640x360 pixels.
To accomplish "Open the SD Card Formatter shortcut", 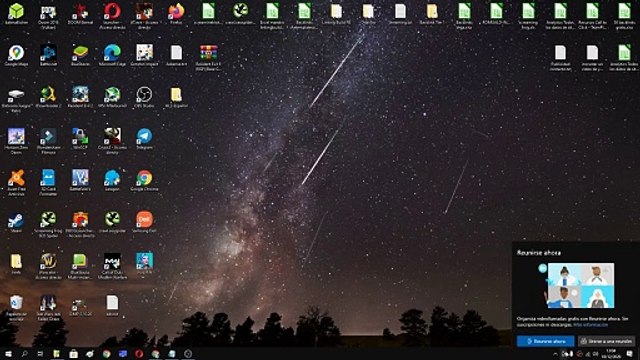I will pos(48,183).
